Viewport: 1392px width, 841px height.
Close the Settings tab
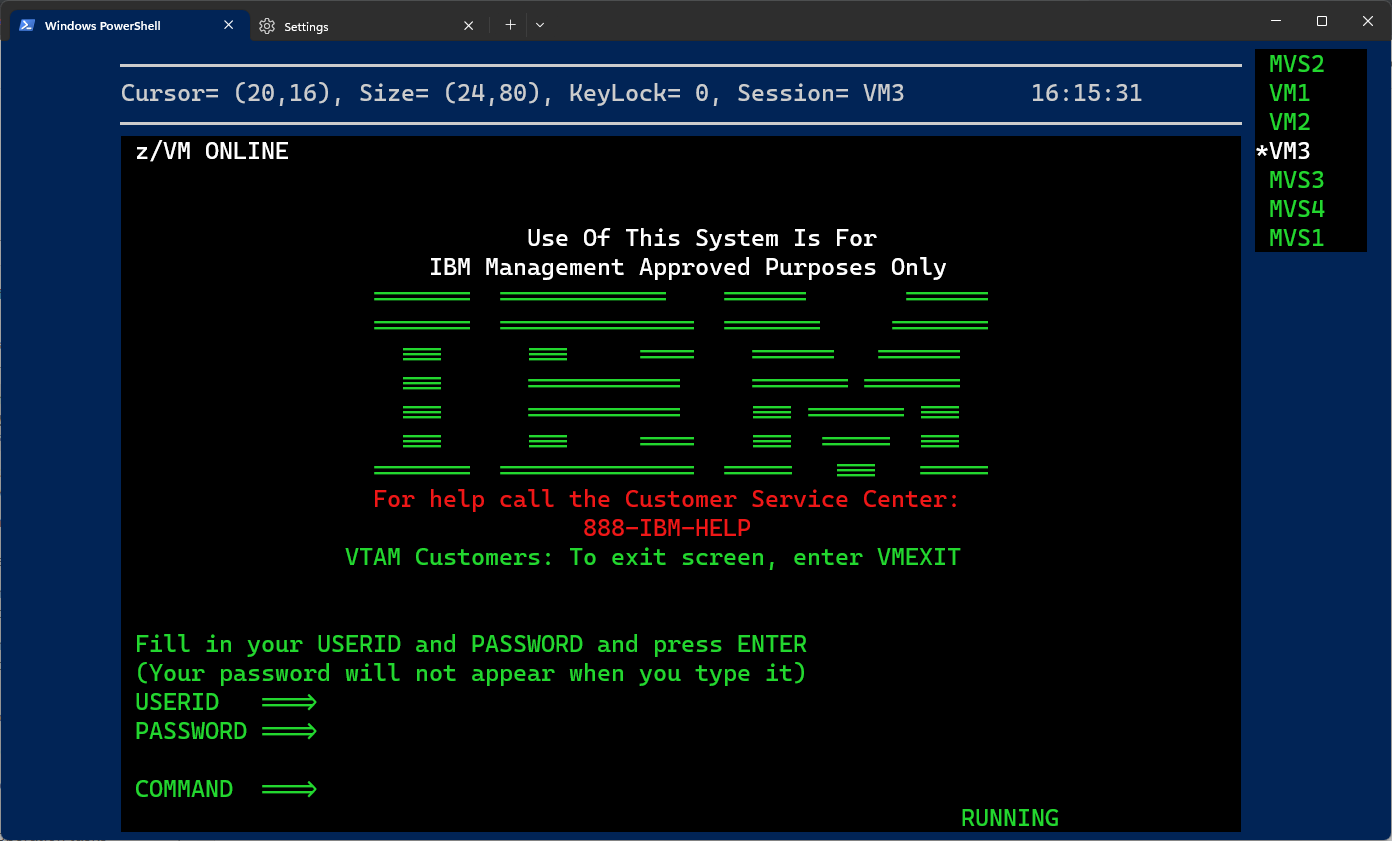click(x=469, y=26)
